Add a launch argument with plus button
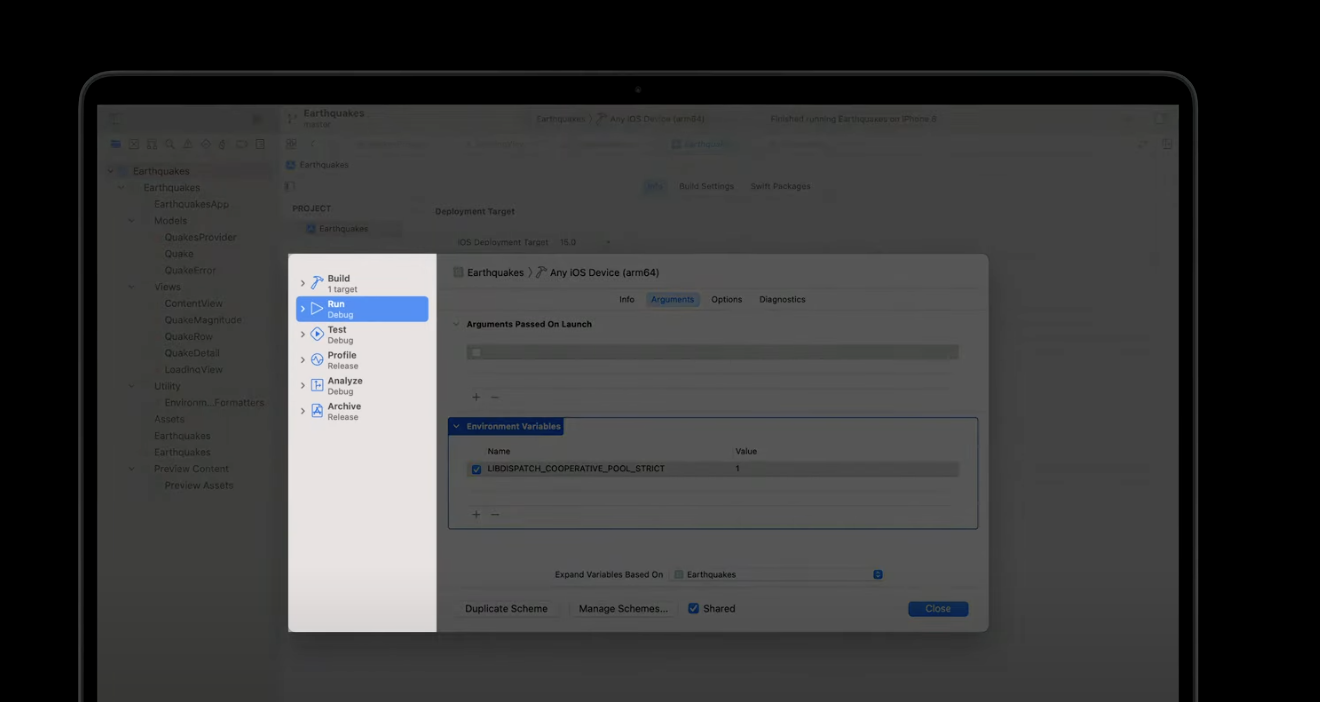Image resolution: width=1320 pixels, height=702 pixels. [476, 397]
